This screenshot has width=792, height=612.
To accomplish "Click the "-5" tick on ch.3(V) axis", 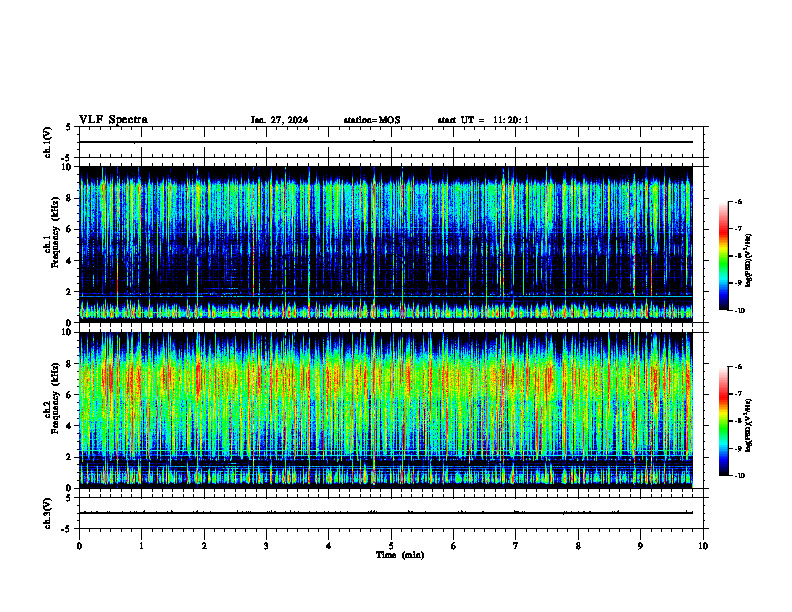I will pos(67,529).
